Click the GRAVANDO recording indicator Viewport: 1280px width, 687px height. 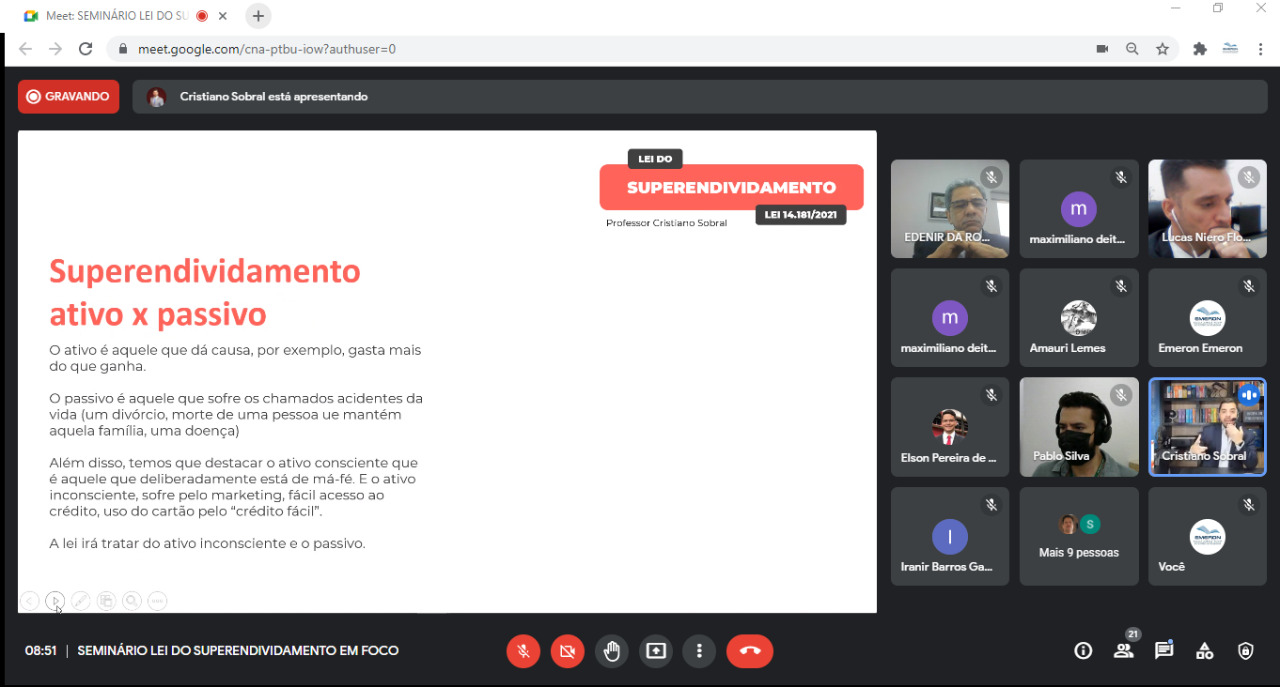point(68,97)
